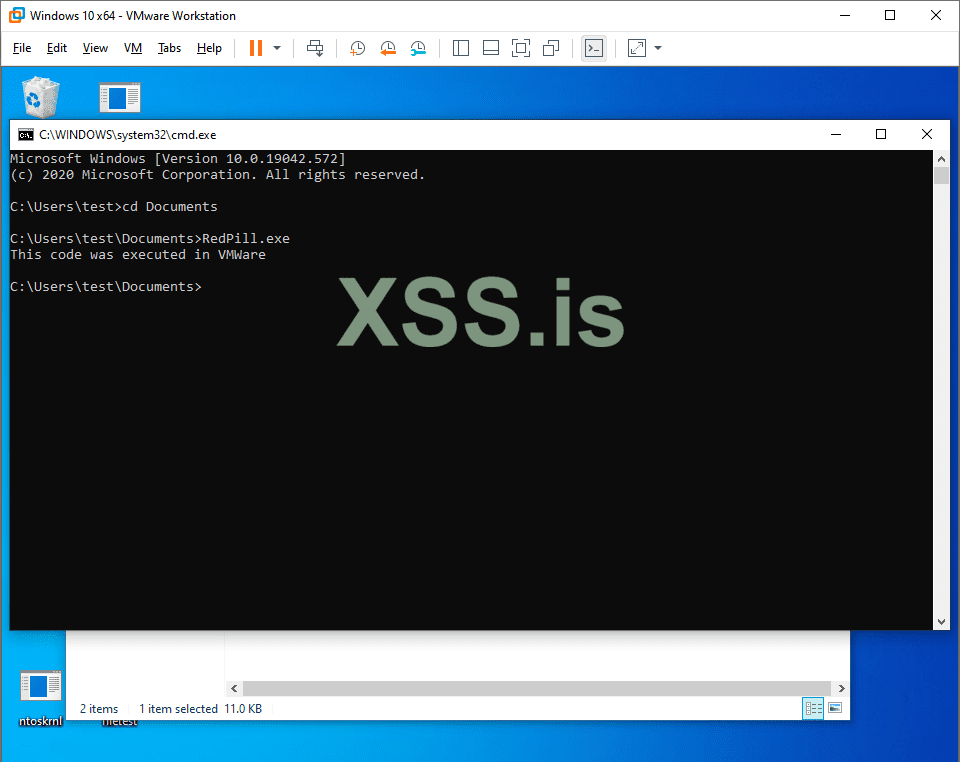Open the VM menu

click(132, 48)
